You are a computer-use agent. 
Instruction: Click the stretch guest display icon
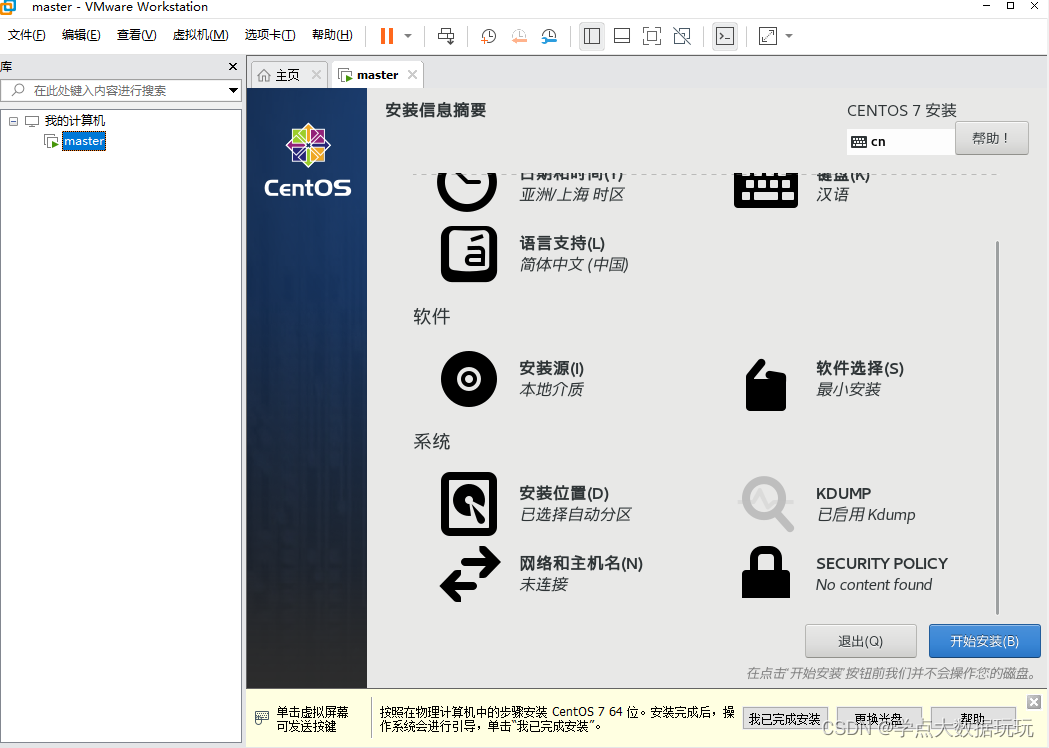pos(768,36)
